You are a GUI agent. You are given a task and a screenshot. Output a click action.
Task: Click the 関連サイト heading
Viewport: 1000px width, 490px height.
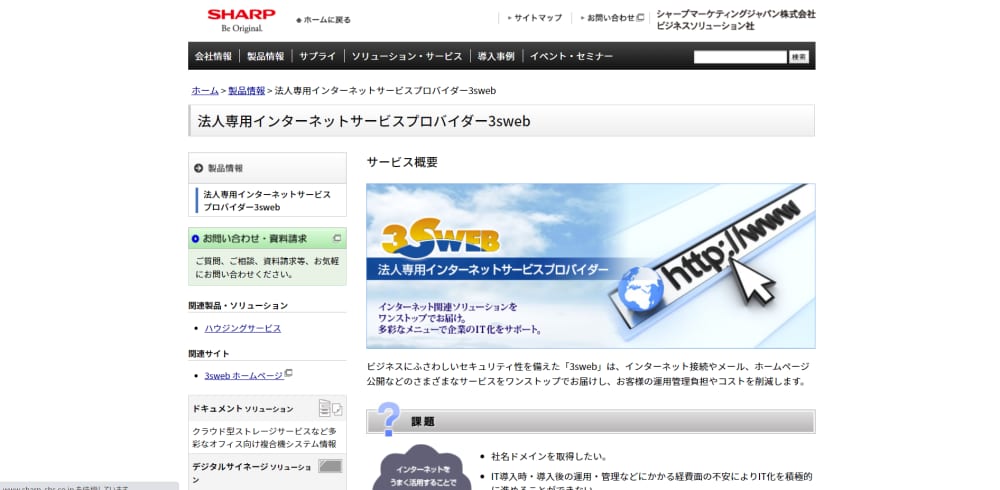tap(209, 353)
